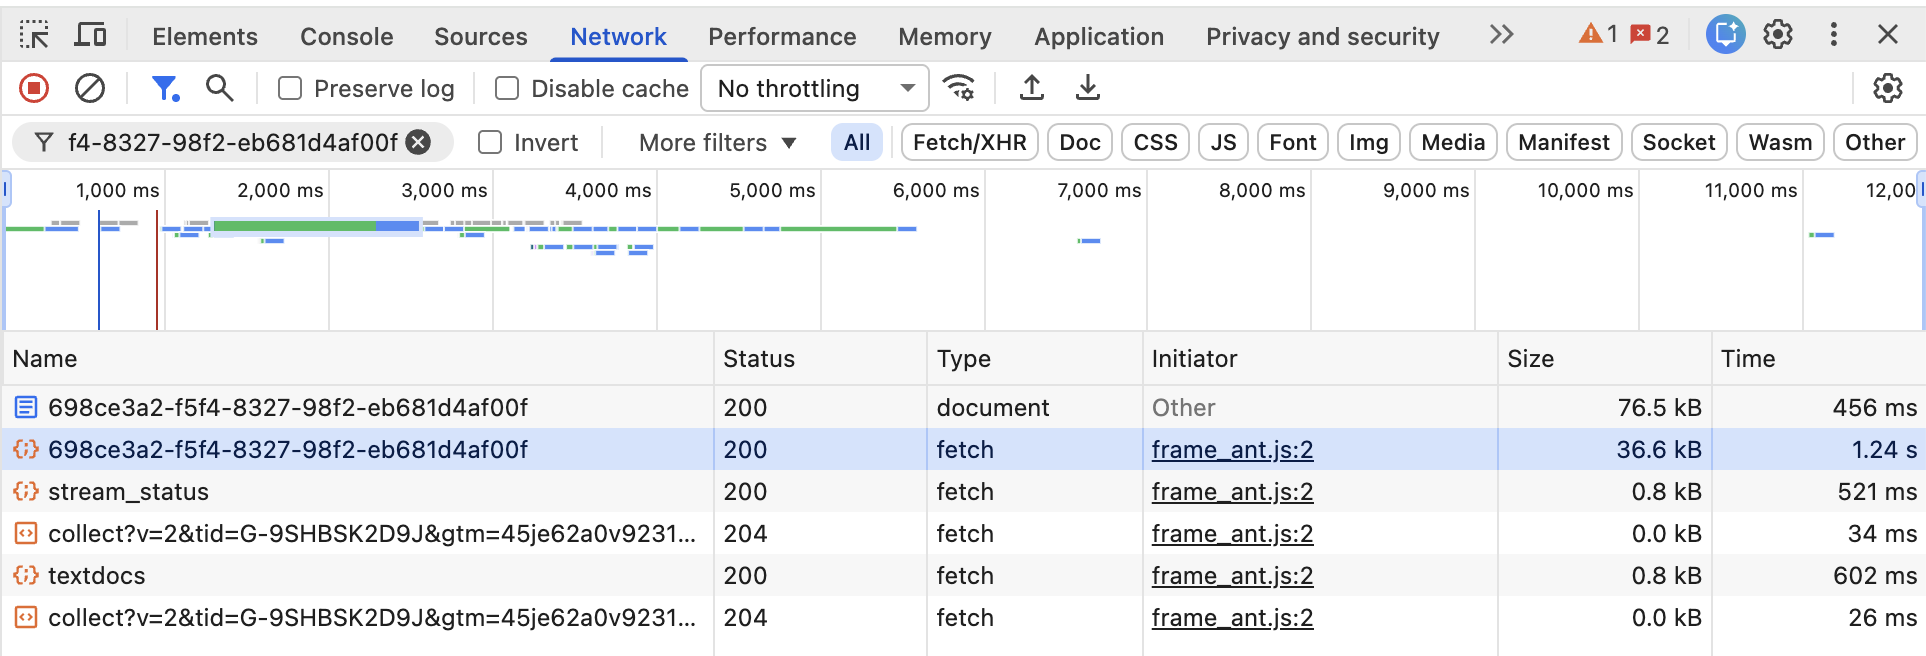Toggle the device toolbar icon
Screen dimensions: 1926x656
[x=91, y=36]
